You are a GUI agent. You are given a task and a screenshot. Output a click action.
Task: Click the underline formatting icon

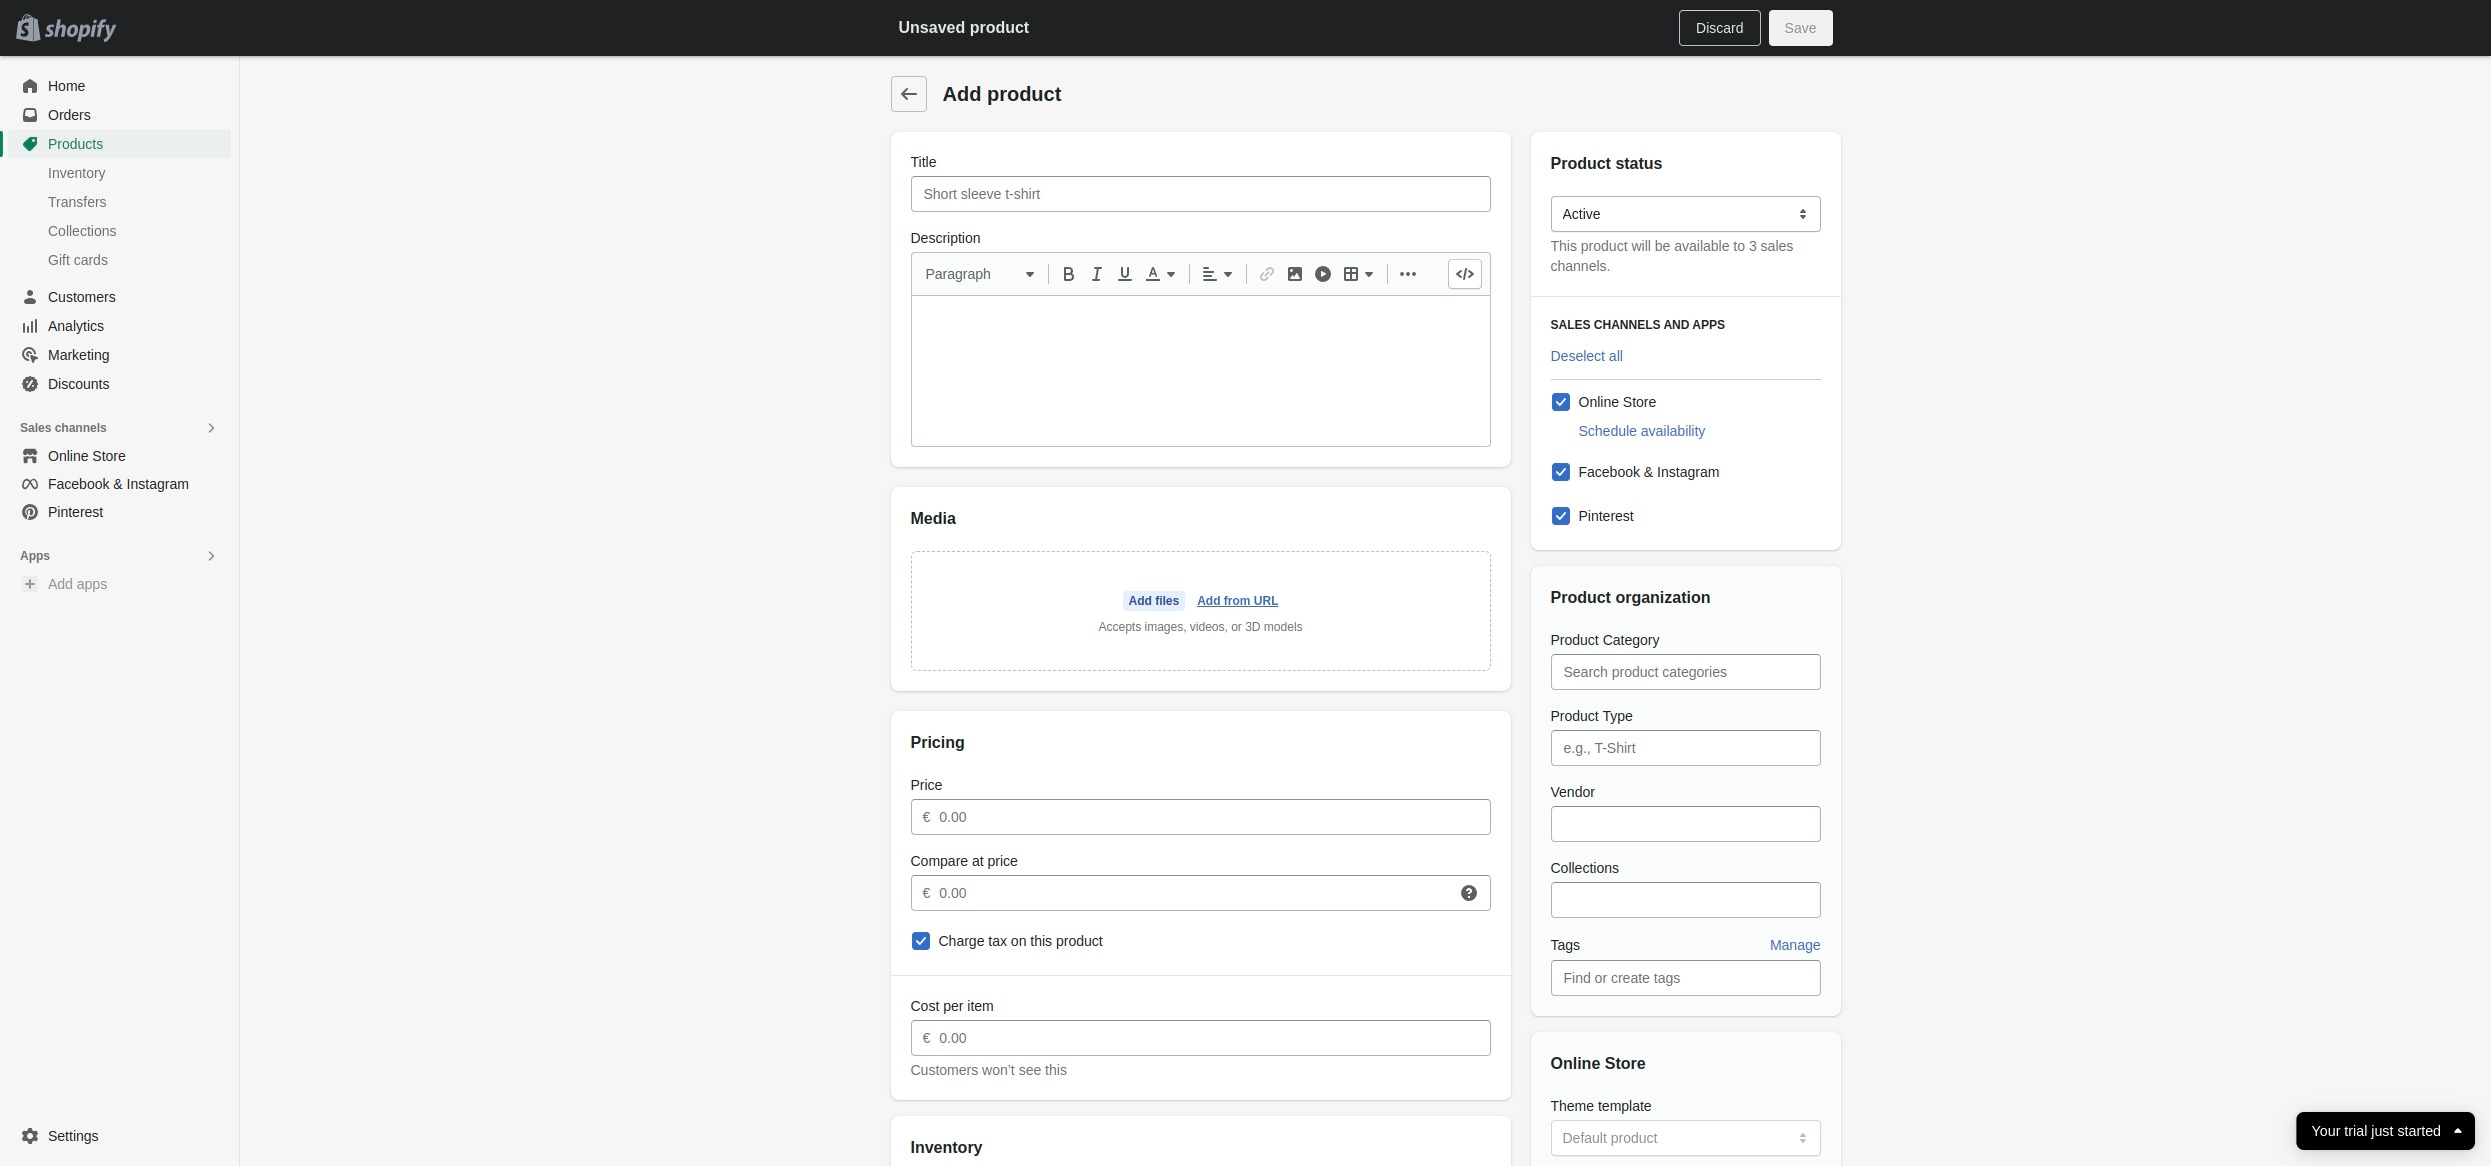[x=1124, y=274]
